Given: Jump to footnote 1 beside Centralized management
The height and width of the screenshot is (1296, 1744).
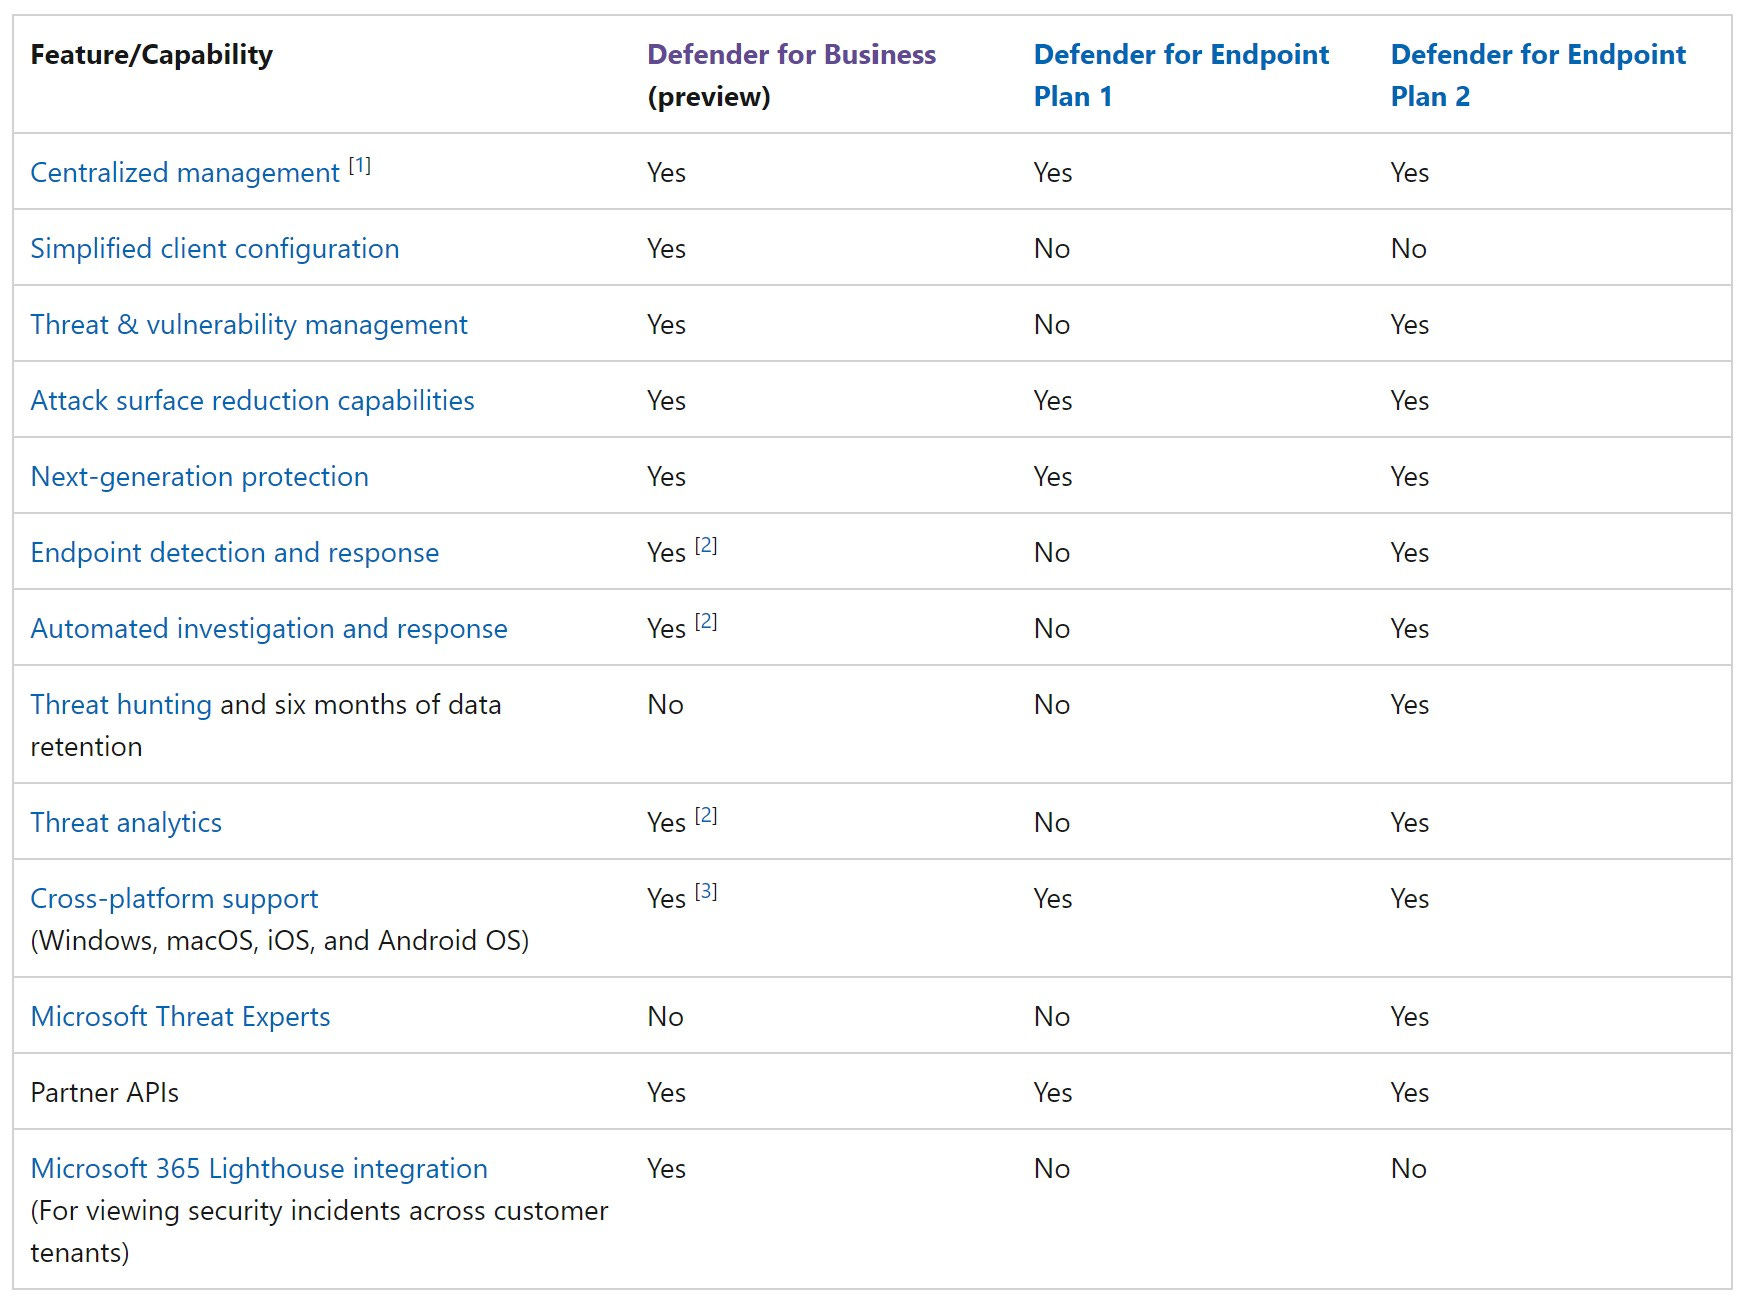Looking at the screenshot, I should tap(360, 166).
